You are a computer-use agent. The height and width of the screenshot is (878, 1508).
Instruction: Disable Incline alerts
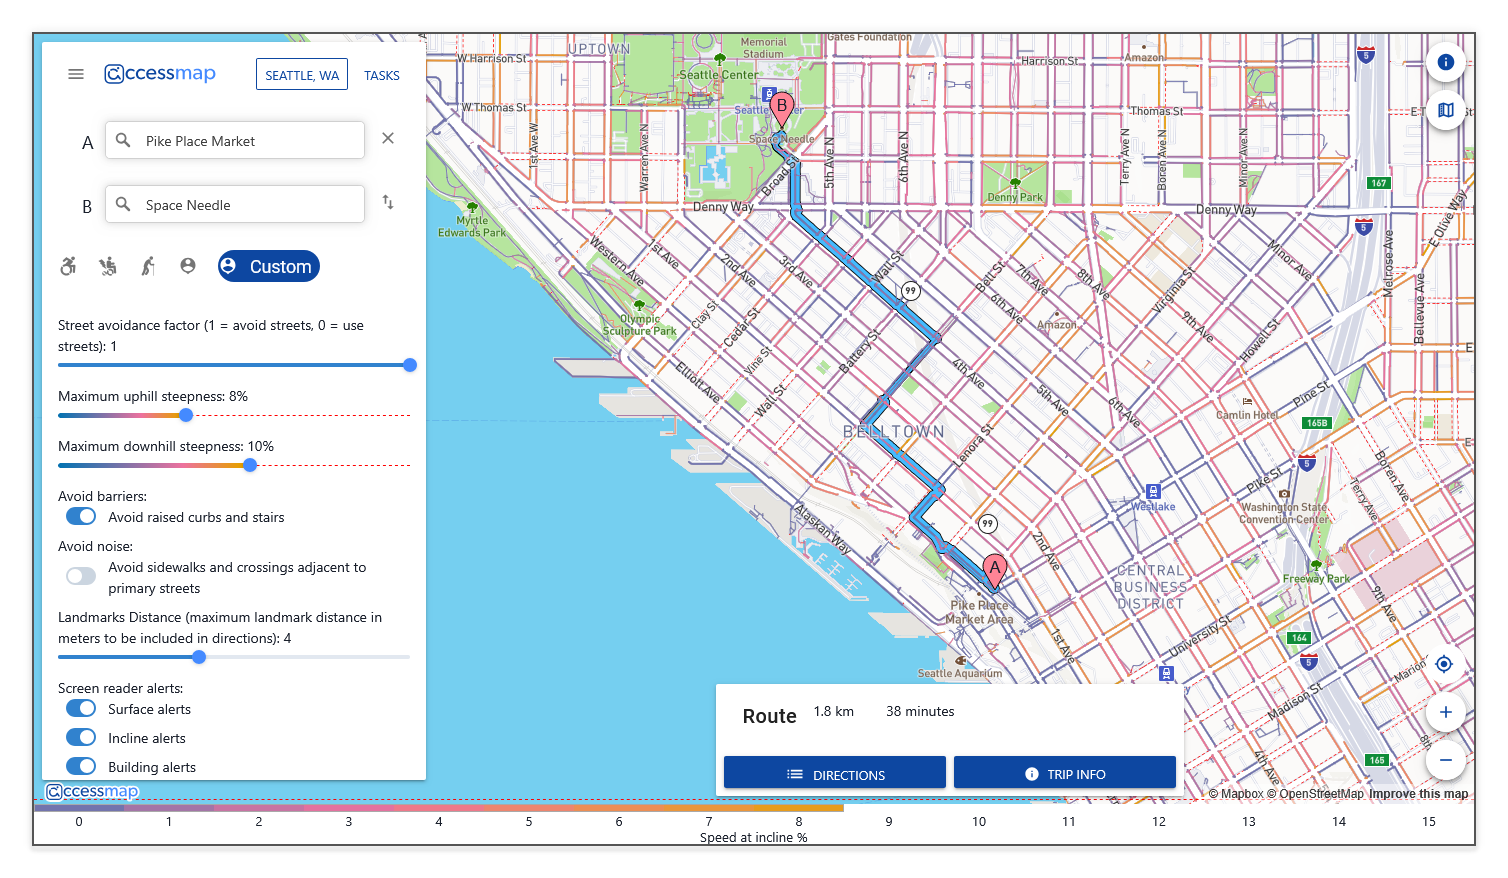(x=80, y=737)
